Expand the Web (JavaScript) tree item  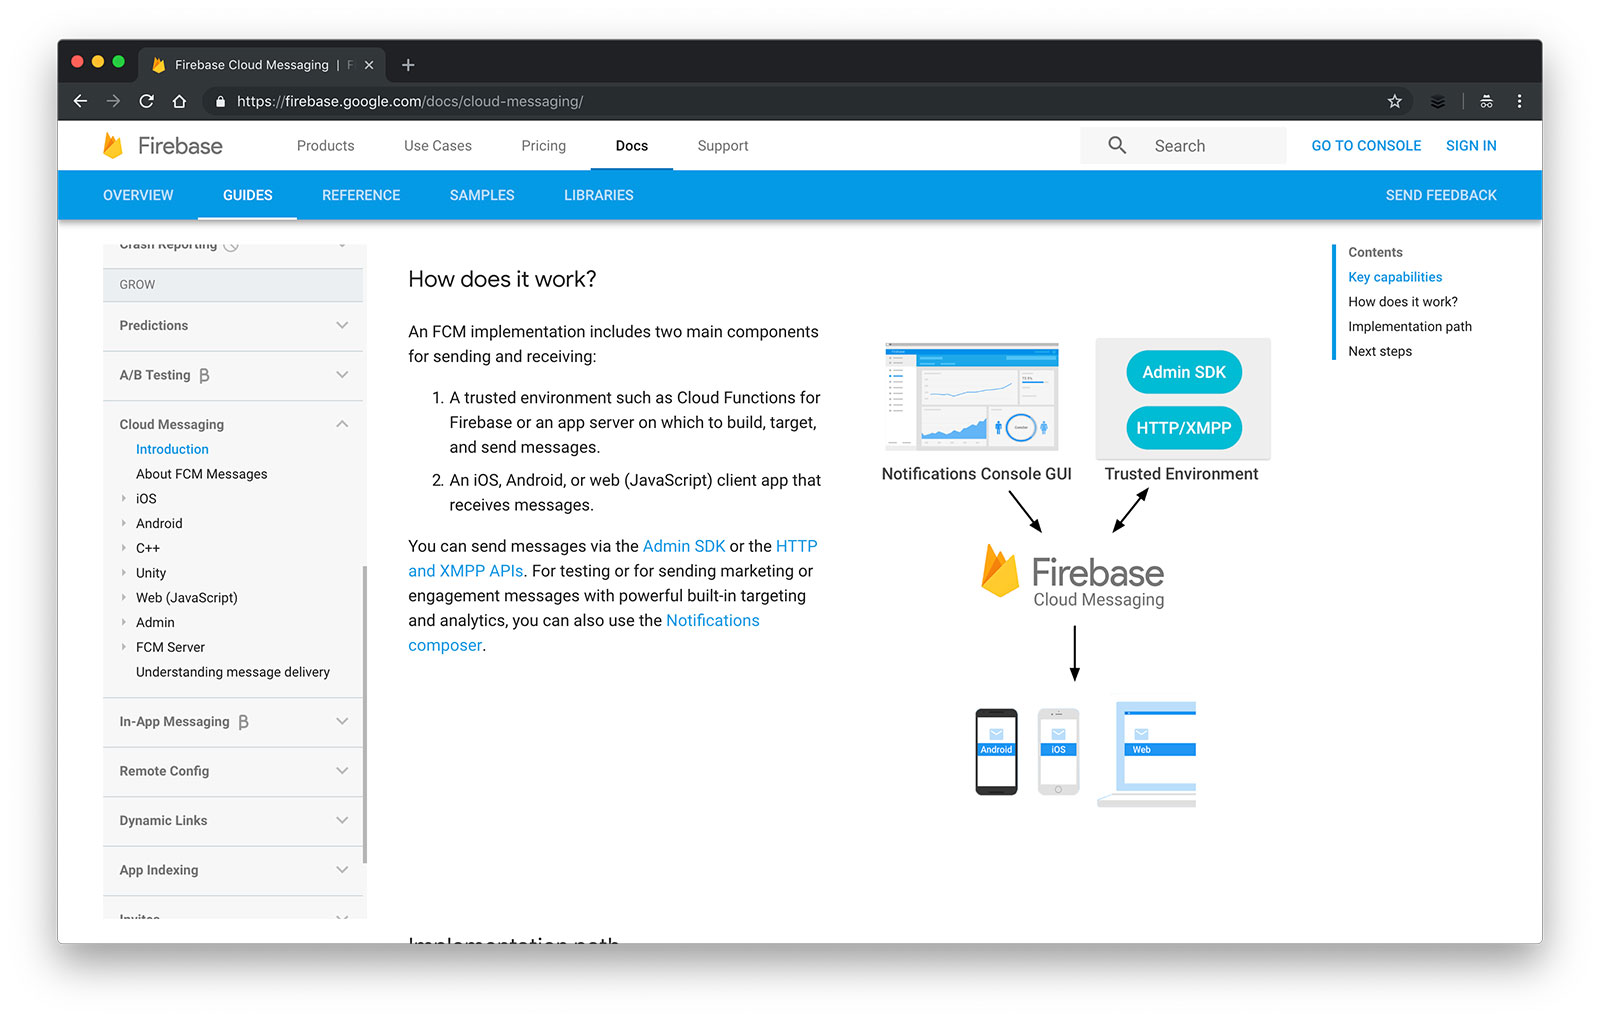124,597
